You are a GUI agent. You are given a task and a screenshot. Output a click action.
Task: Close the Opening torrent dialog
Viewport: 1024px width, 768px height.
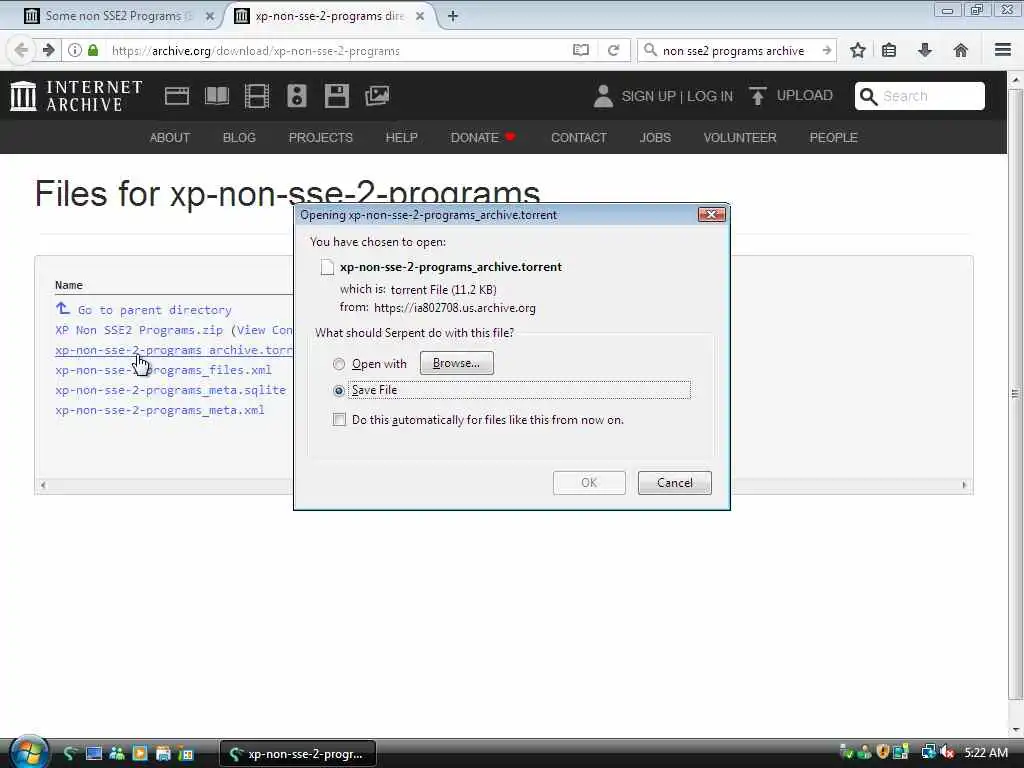712,214
